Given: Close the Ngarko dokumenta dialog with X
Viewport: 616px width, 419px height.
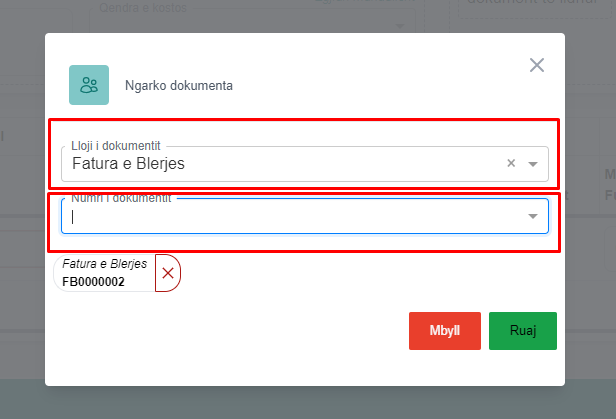Looking at the screenshot, I should (x=537, y=65).
